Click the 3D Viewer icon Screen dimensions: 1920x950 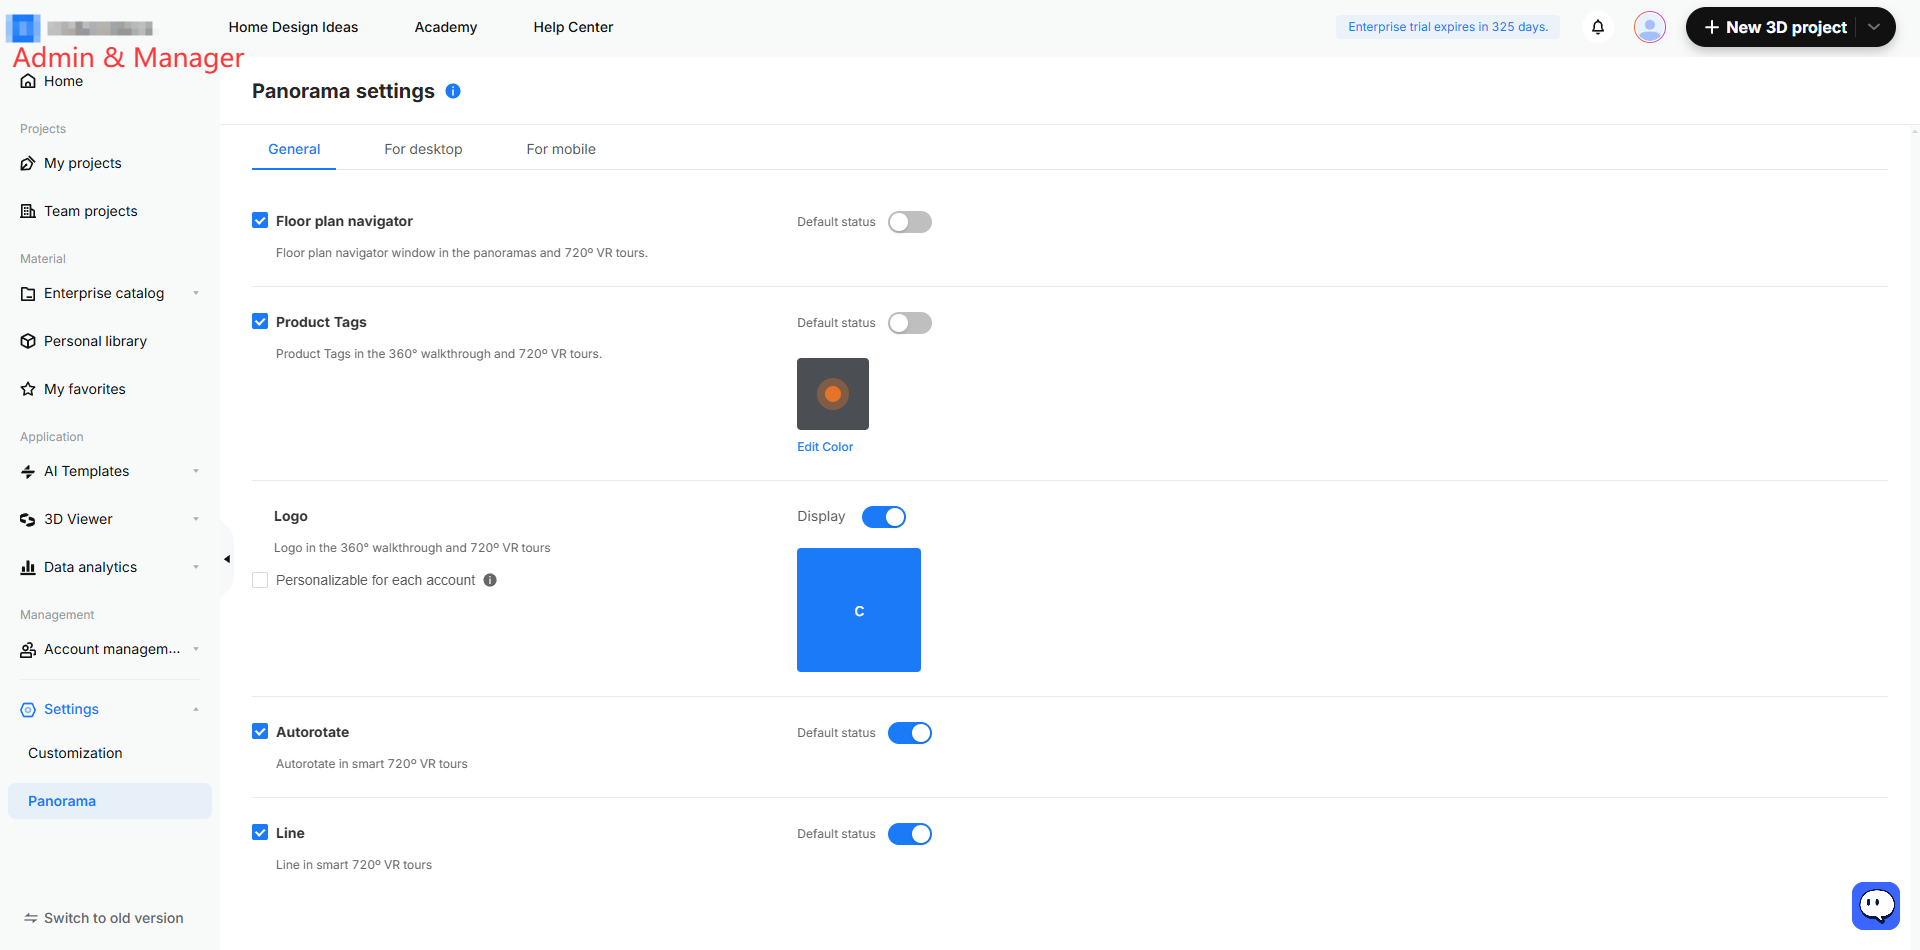(28, 520)
